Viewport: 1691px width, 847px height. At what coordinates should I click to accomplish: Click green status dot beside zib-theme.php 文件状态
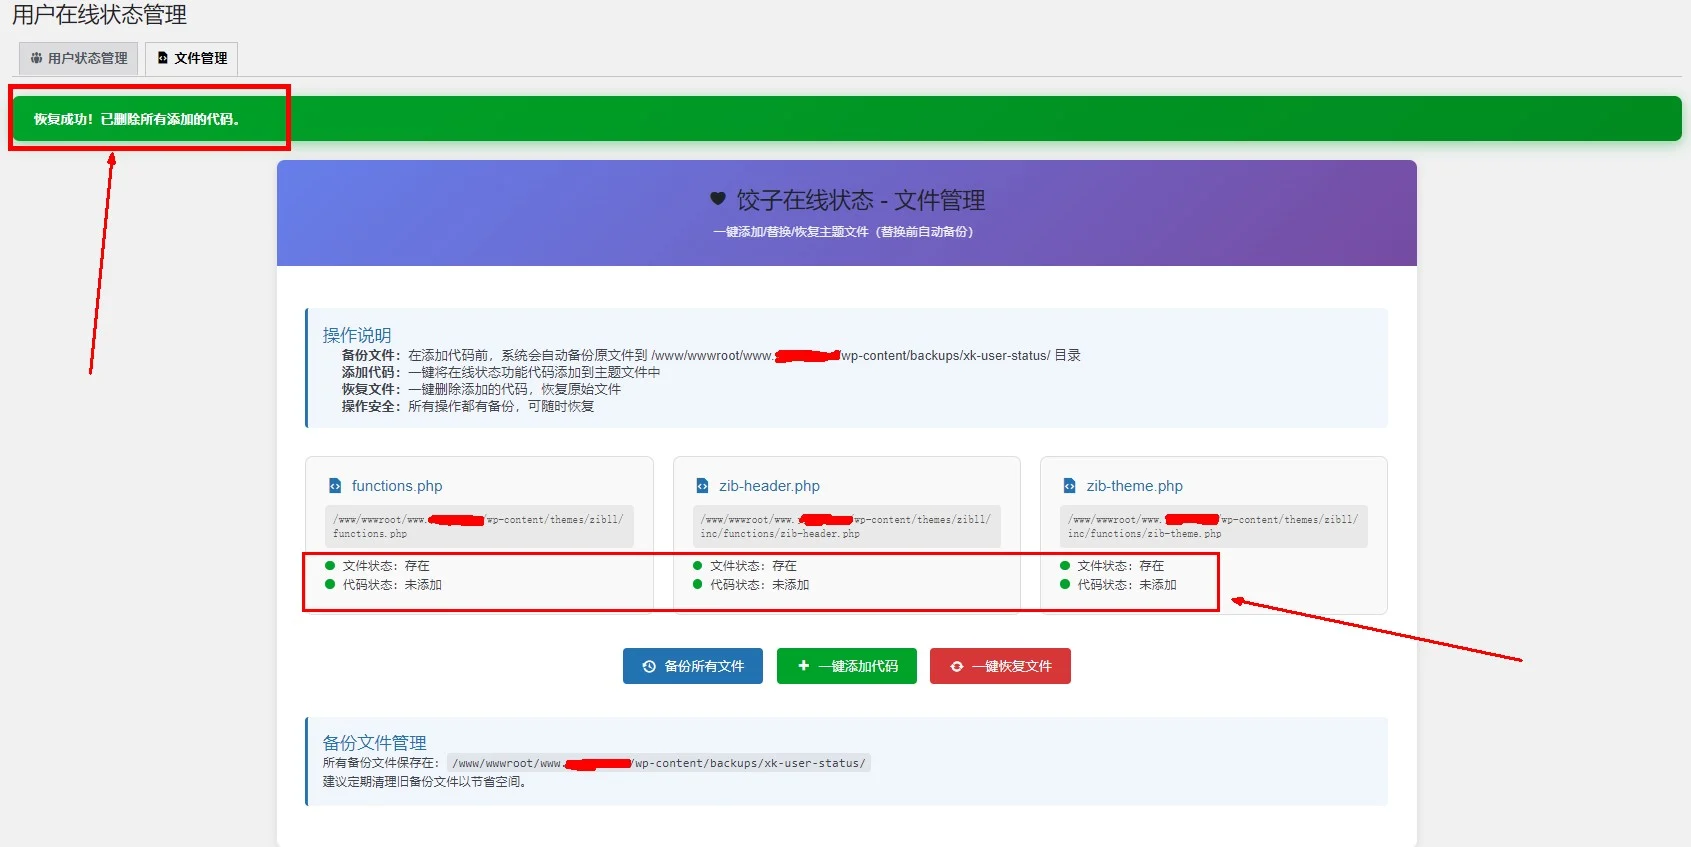click(x=1065, y=566)
